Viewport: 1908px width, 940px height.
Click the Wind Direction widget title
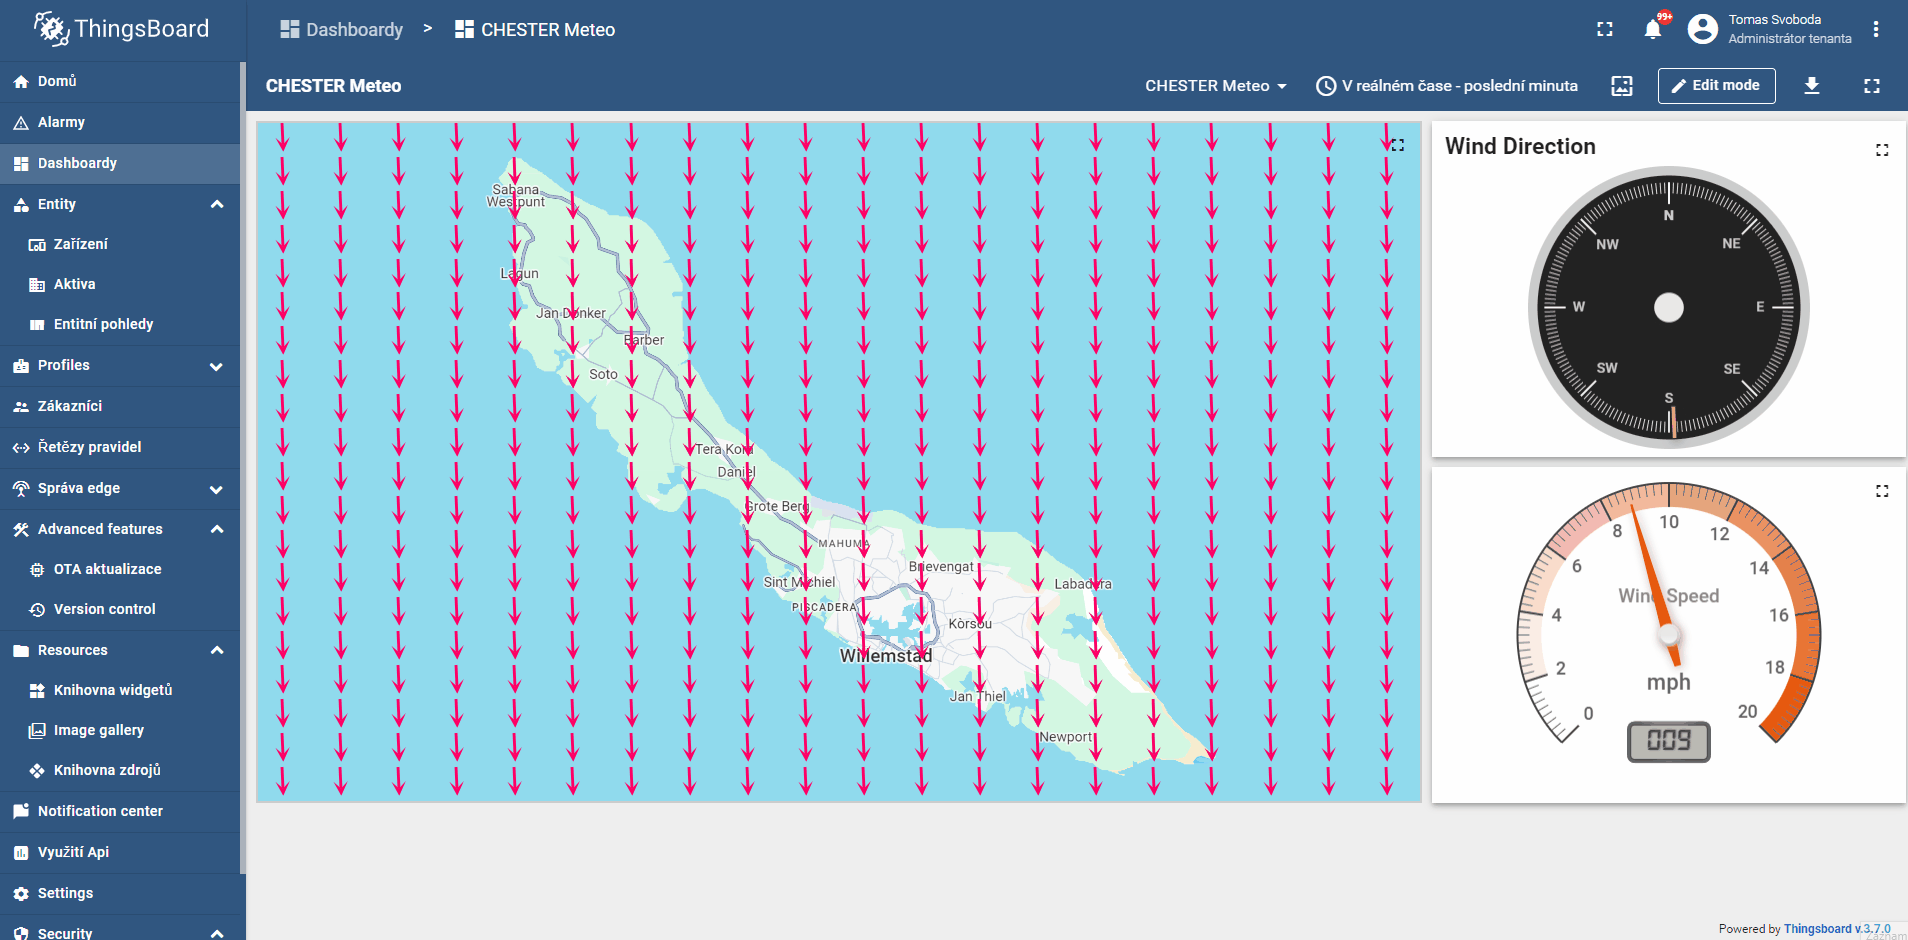click(x=1520, y=146)
